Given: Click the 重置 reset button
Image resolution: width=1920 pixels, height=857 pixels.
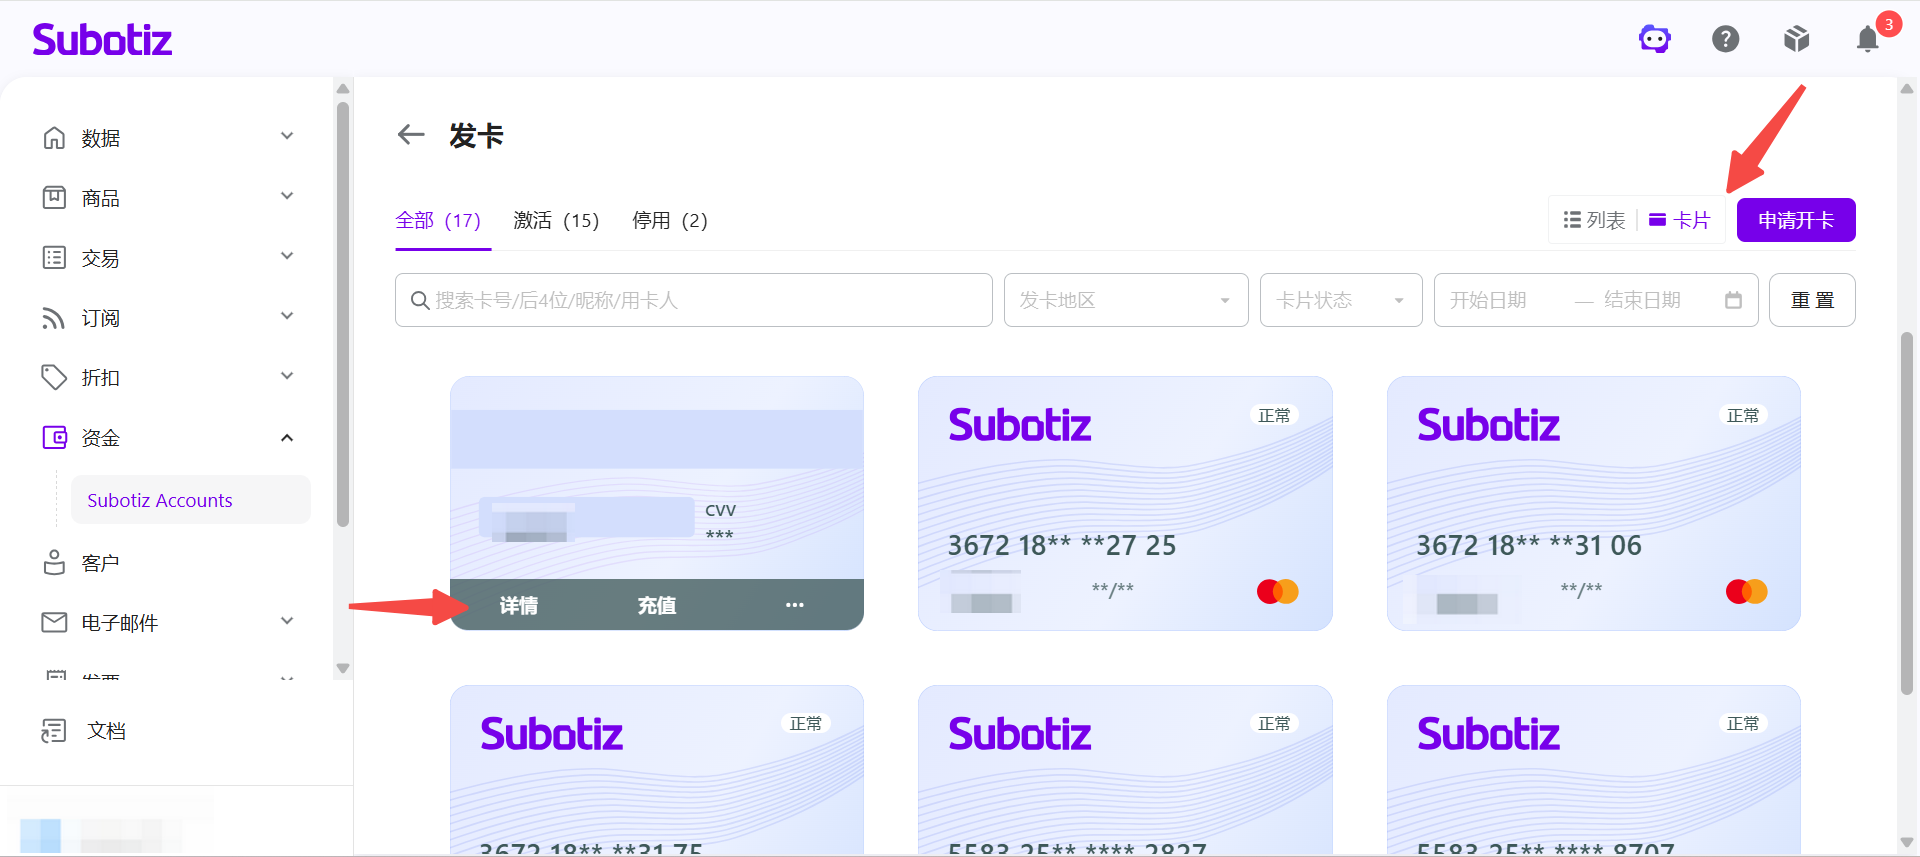Looking at the screenshot, I should [x=1812, y=300].
